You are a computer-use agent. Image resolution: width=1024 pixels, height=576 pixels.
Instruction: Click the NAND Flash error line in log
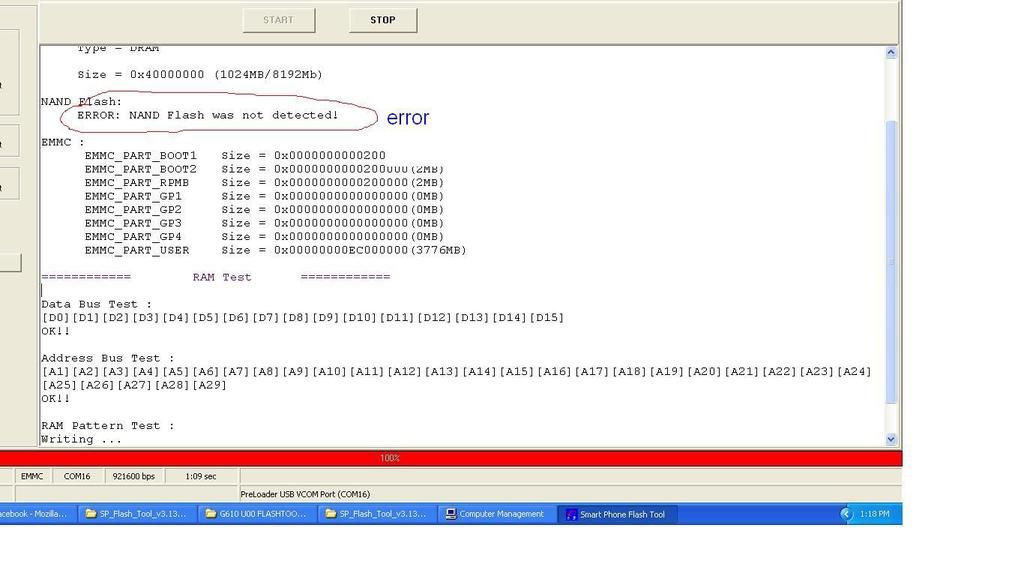click(x=208, y=115)
